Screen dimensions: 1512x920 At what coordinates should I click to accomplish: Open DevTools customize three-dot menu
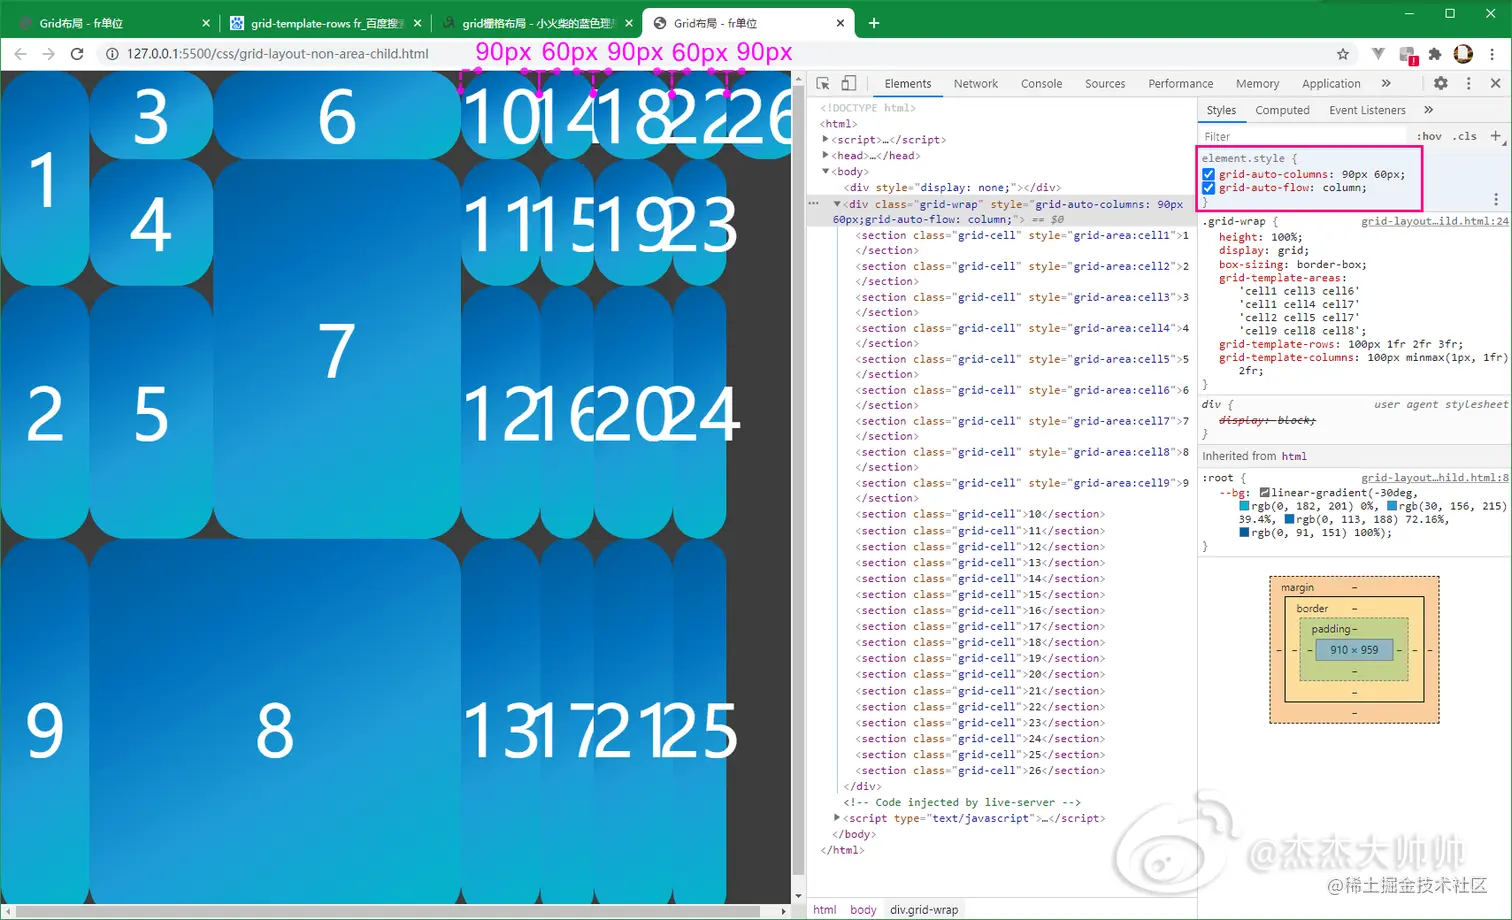[x=1468, y=84]
